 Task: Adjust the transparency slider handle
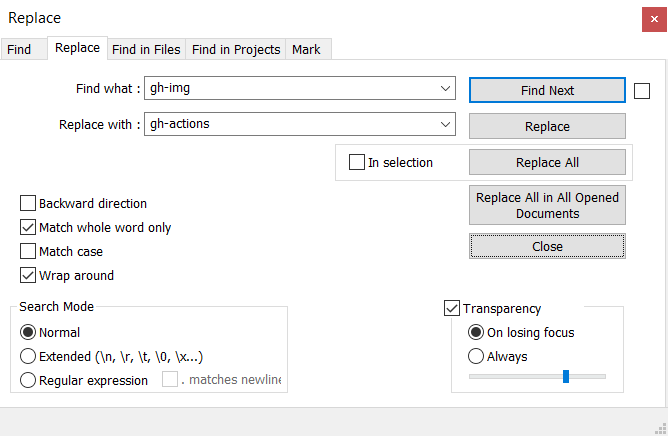click(x=566, y=376)
